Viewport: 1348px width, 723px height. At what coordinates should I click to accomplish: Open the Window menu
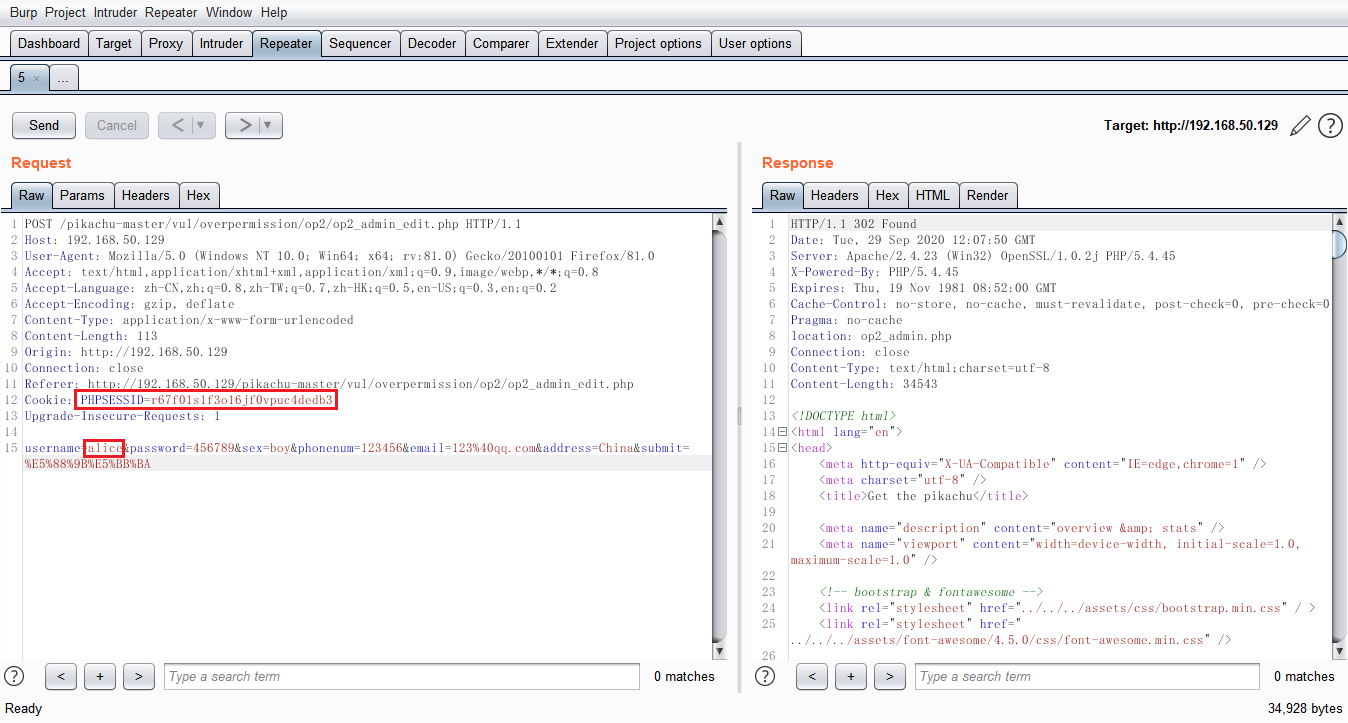(x=229, y=13)
